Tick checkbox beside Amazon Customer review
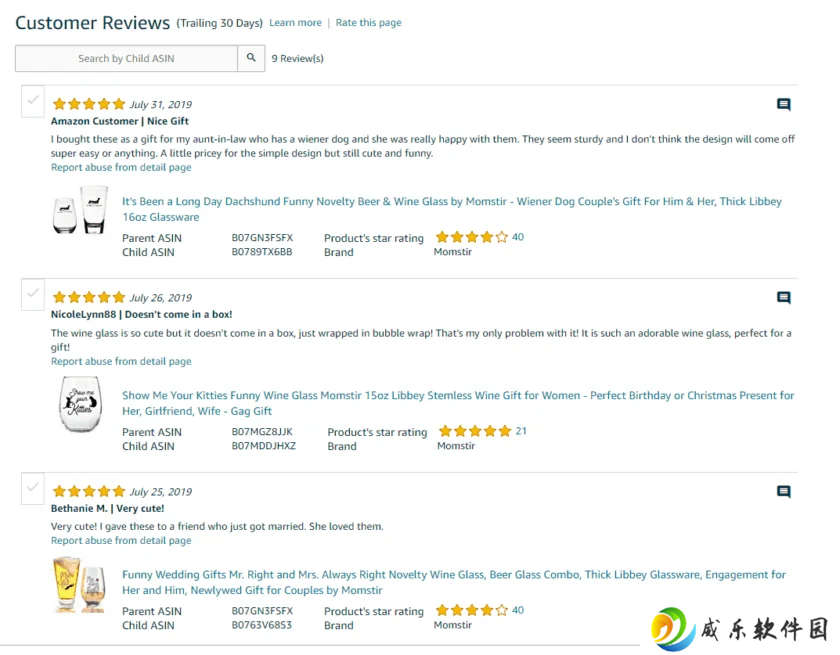The image size is (840, 655). 33,101
